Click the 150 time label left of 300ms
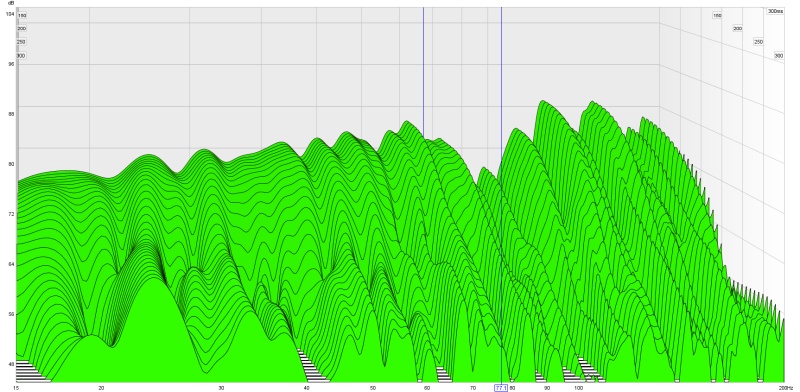This screenshot has width=800, height=392. click(x=717, y=16)
